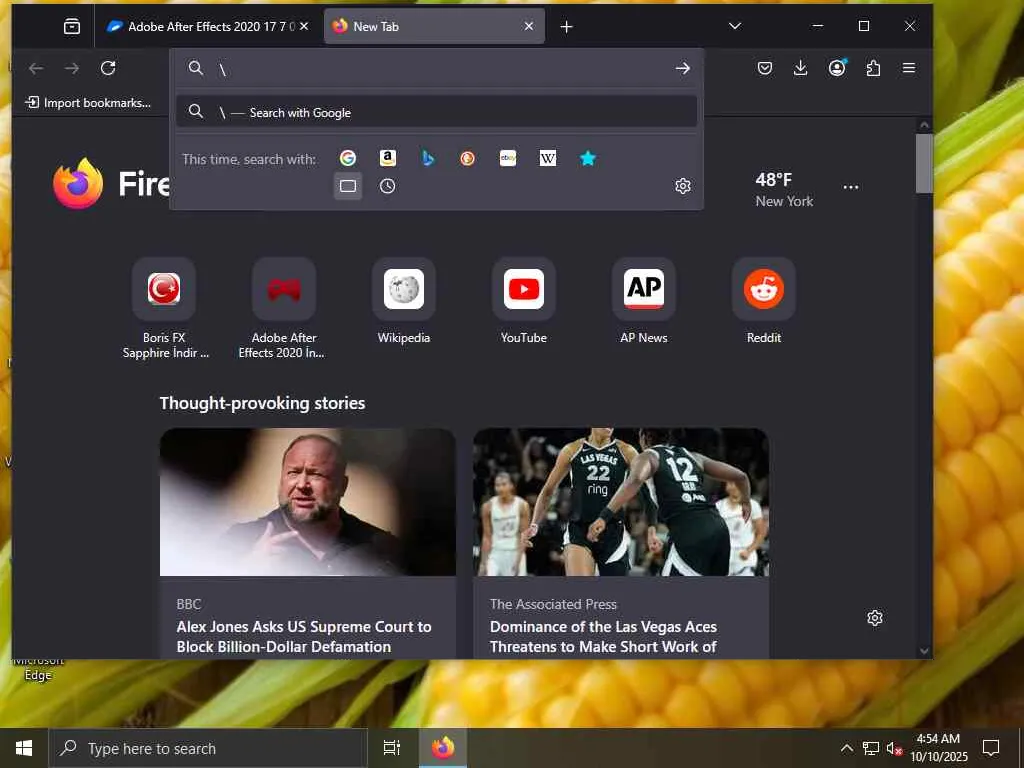Open the taskbar clock and date
This screenshot has height=768, width=1024.
[938, 748]
